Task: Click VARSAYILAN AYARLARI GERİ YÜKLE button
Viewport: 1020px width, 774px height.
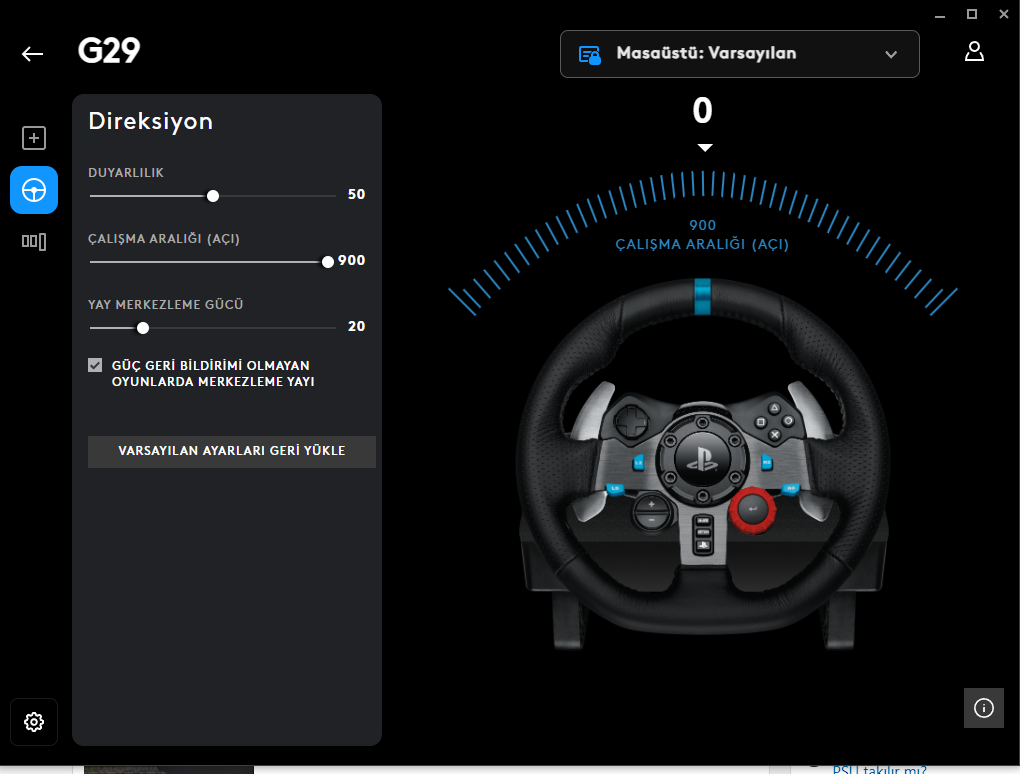Action: point(232,451)
